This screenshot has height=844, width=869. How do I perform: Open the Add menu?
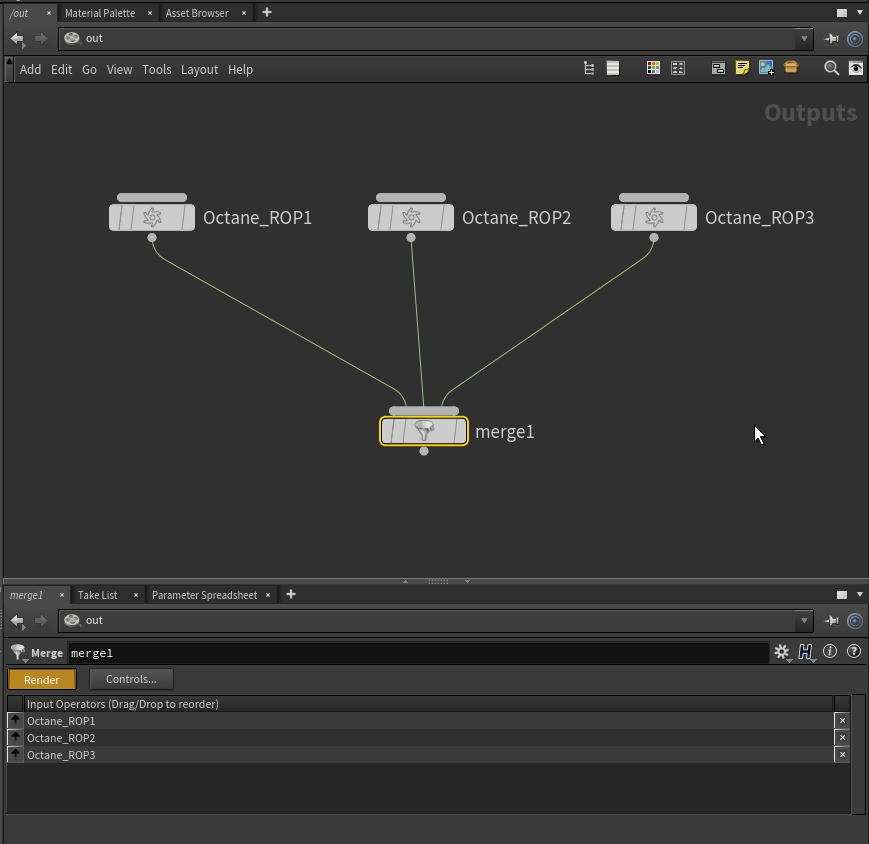point(30,69)
